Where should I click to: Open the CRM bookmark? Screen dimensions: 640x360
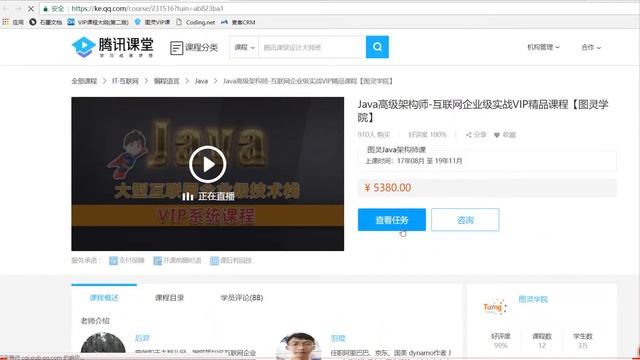[238, 22]
